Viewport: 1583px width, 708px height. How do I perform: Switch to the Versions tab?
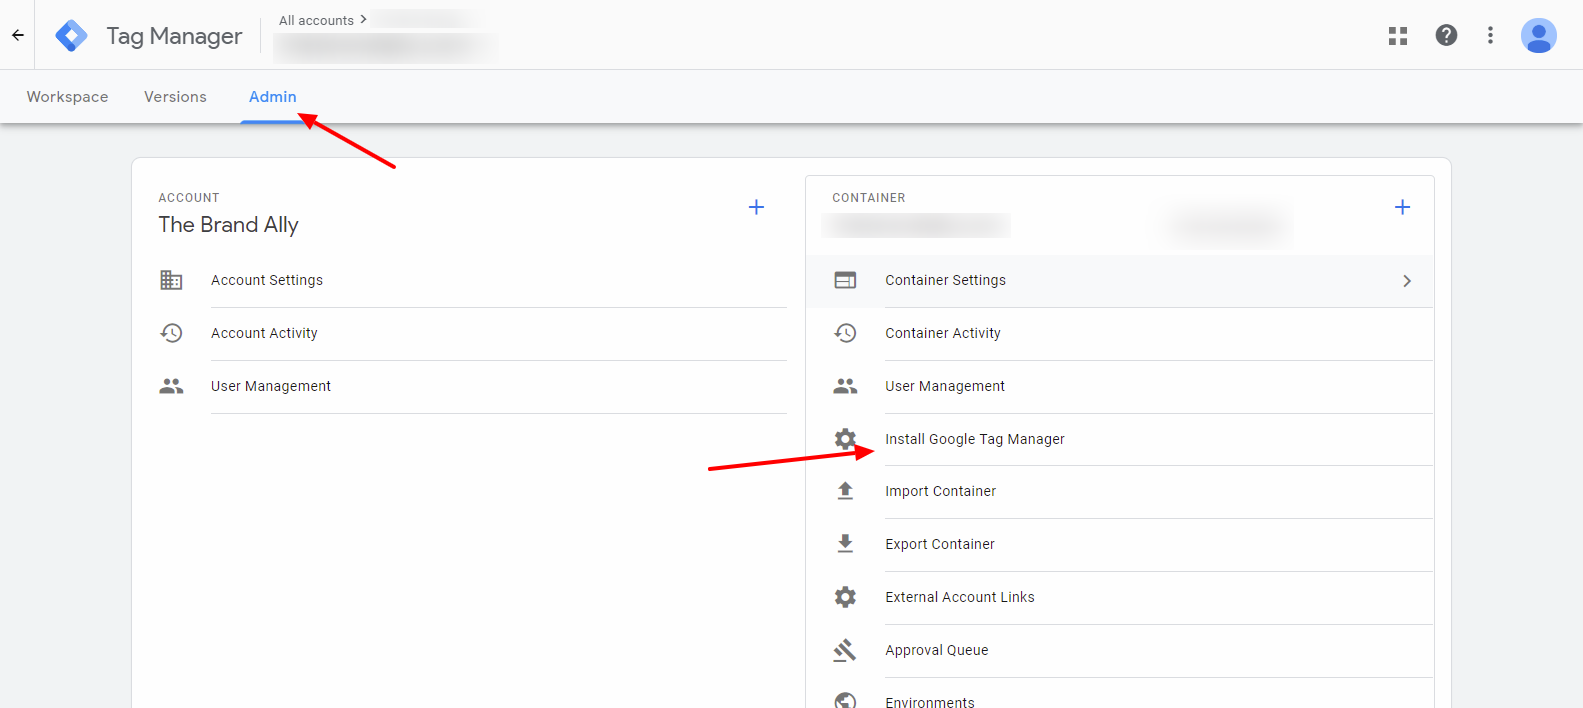pyautogui.click(x=175, y=97)
